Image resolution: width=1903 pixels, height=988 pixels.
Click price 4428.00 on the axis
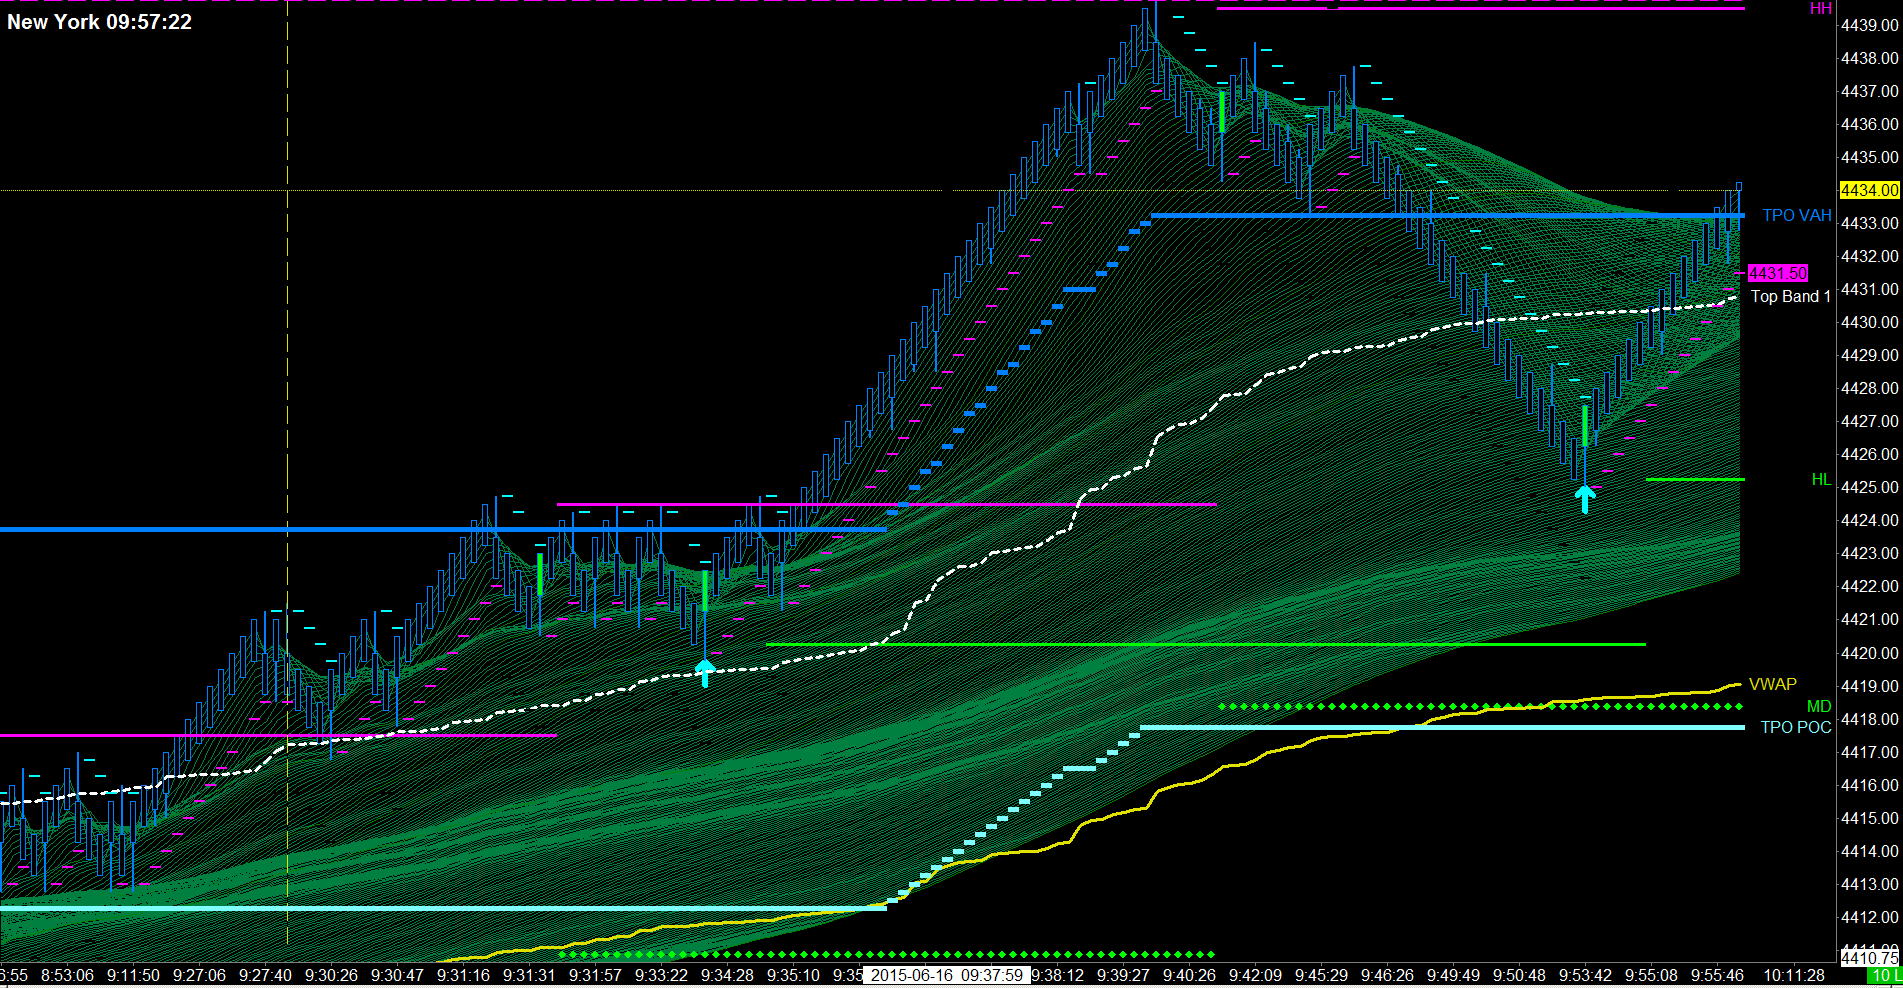[x=1869, y=388]
